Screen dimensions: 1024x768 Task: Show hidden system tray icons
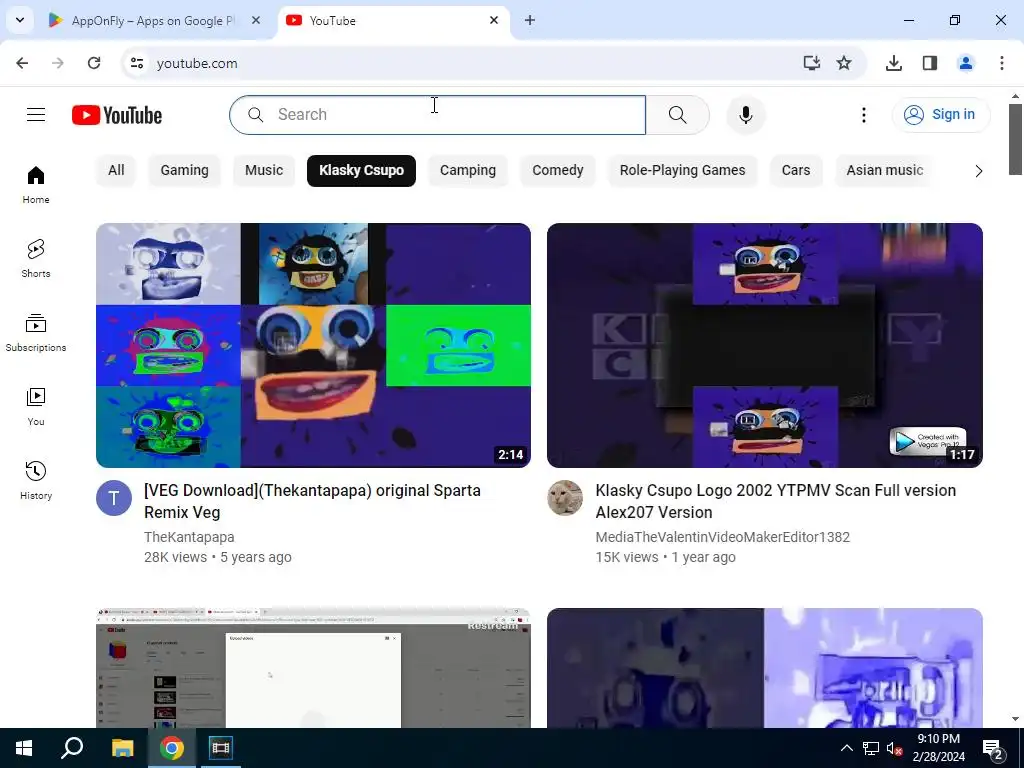coord(846,748)
